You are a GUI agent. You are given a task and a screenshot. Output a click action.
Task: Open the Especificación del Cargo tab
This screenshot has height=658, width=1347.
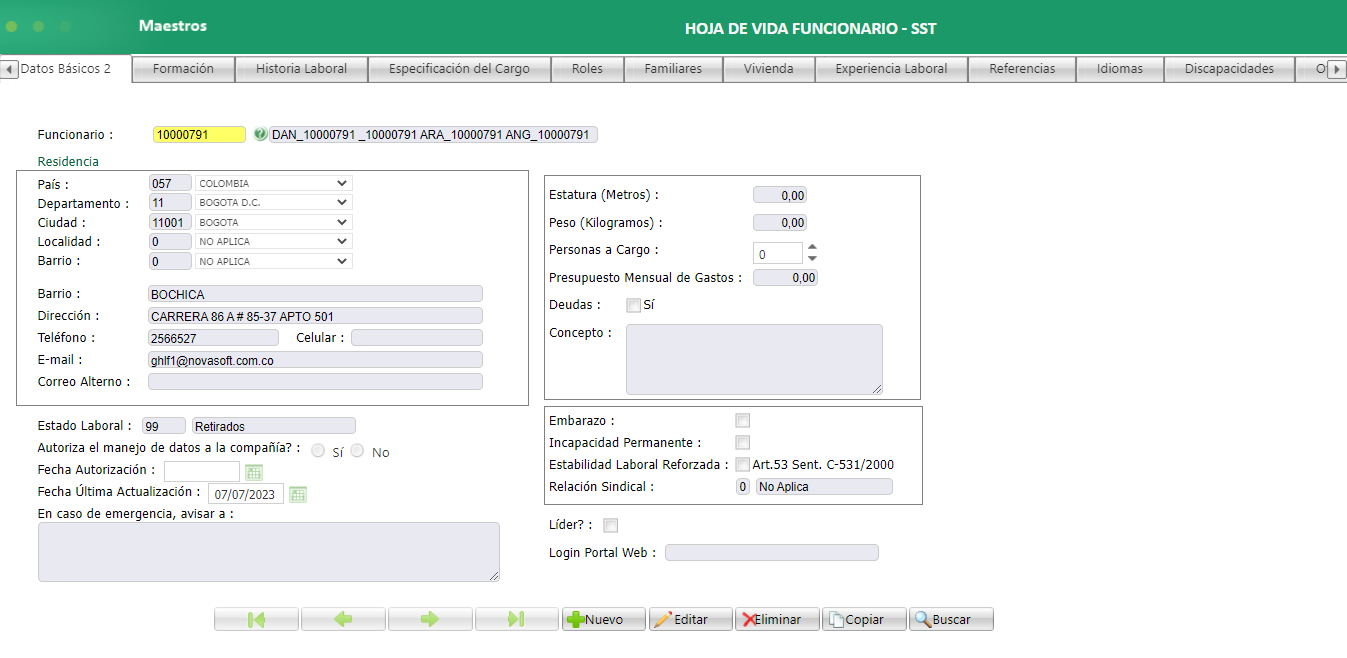[459, 69]
